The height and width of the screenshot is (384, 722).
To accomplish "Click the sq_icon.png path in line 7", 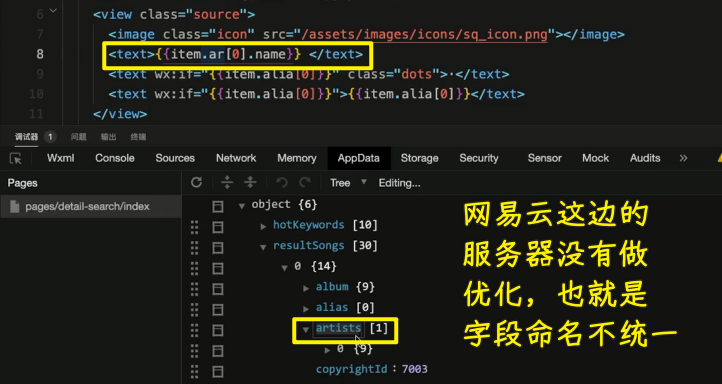I will (424, 35).
